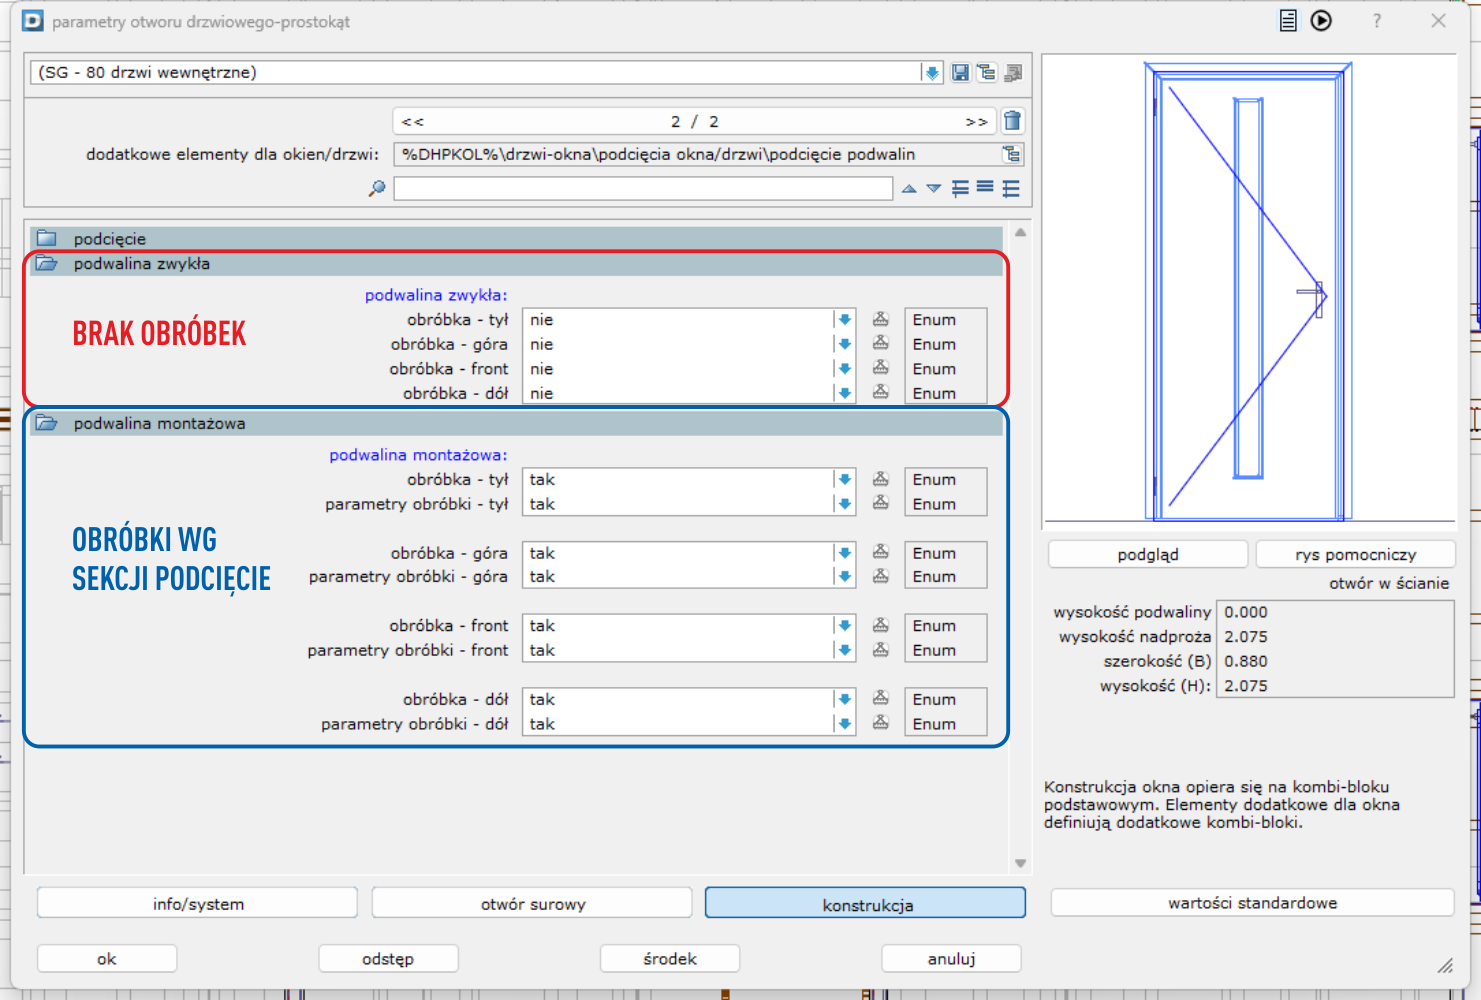The width and height of the screenshot is (1481, 1000).
Task: Open the SG - 80 drzwi wewnętrzne dropdown
Action: click(931, 72)
